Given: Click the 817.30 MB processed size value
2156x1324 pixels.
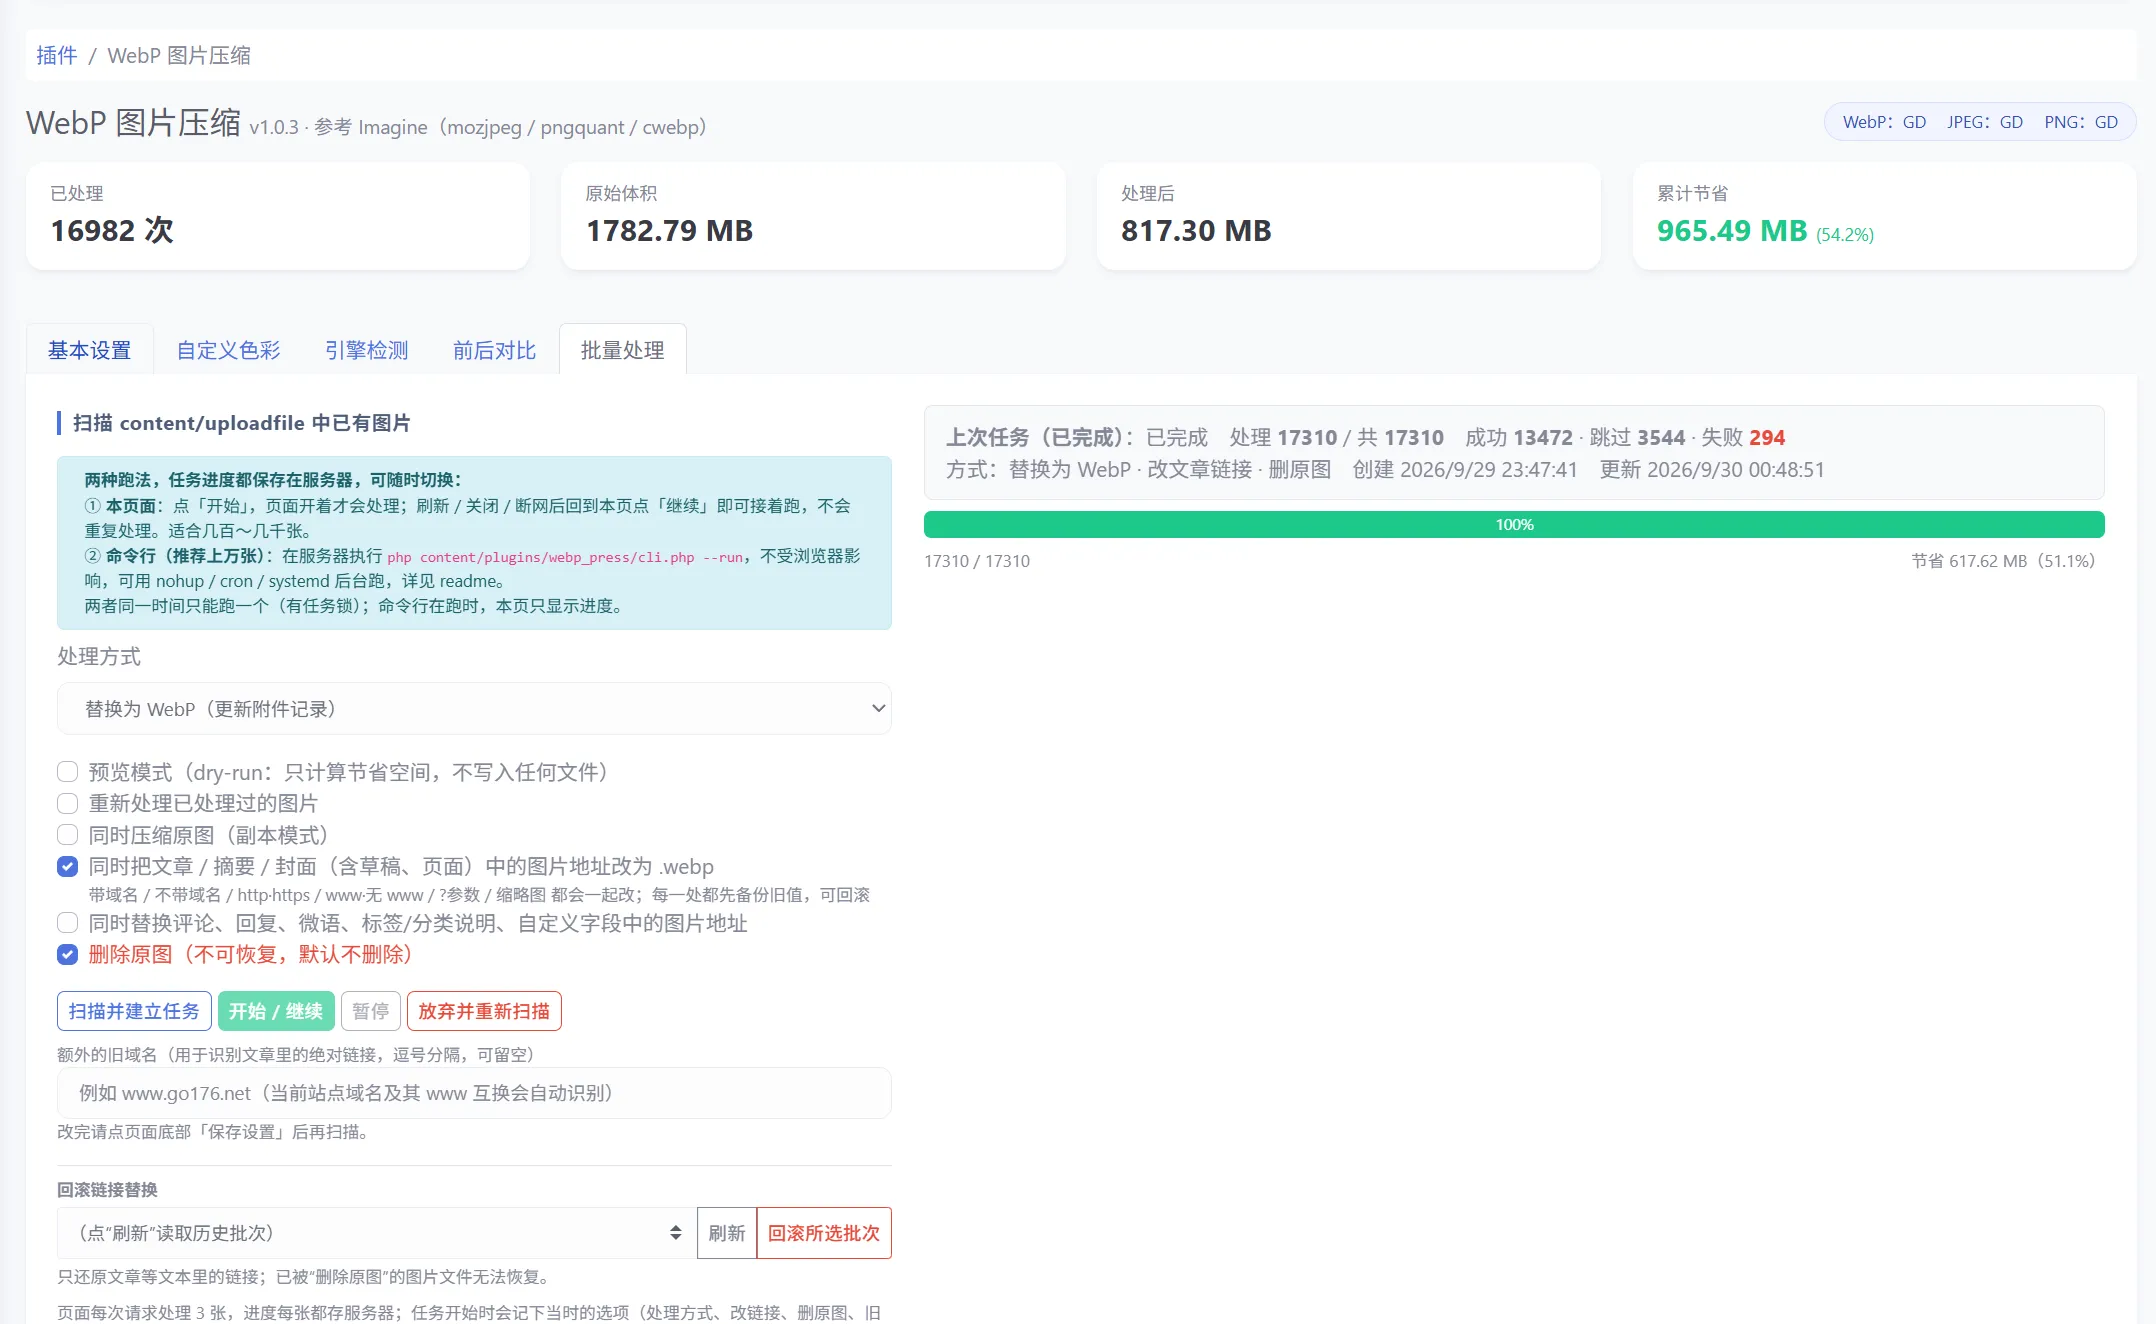Looking at the screenshot, I should (1196, 231).
